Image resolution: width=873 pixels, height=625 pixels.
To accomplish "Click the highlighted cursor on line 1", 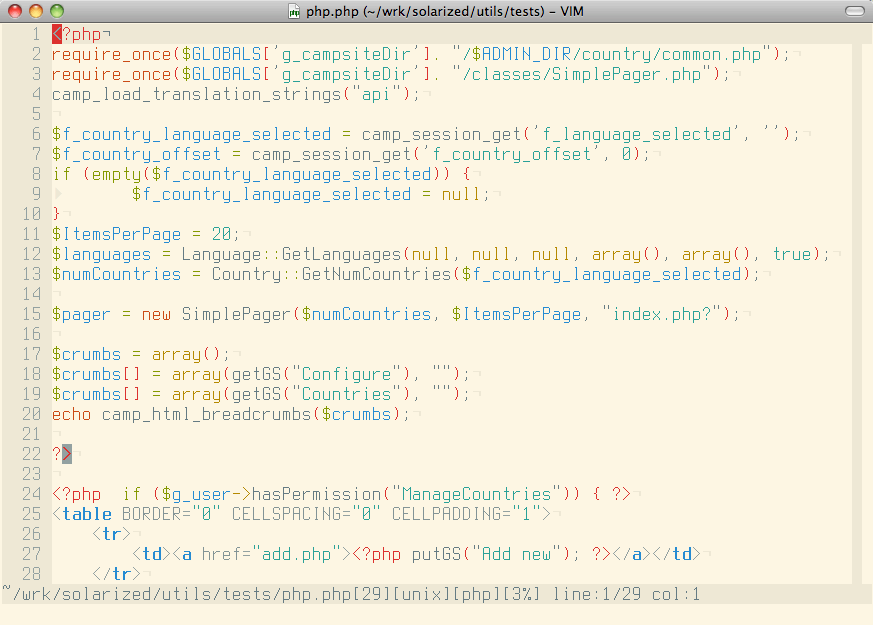I will coord(57,34).
